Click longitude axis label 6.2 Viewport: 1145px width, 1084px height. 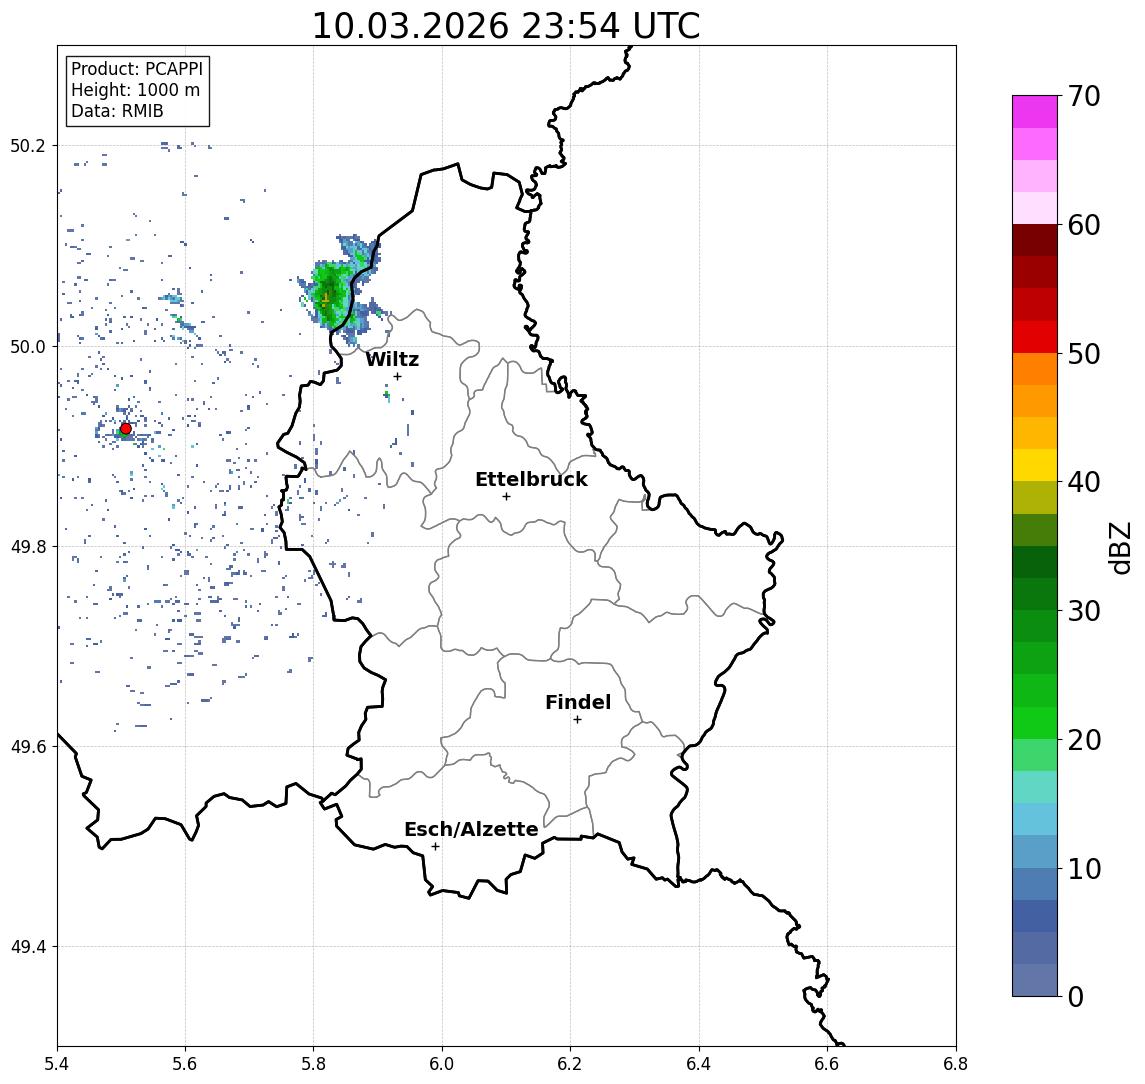570,1064
